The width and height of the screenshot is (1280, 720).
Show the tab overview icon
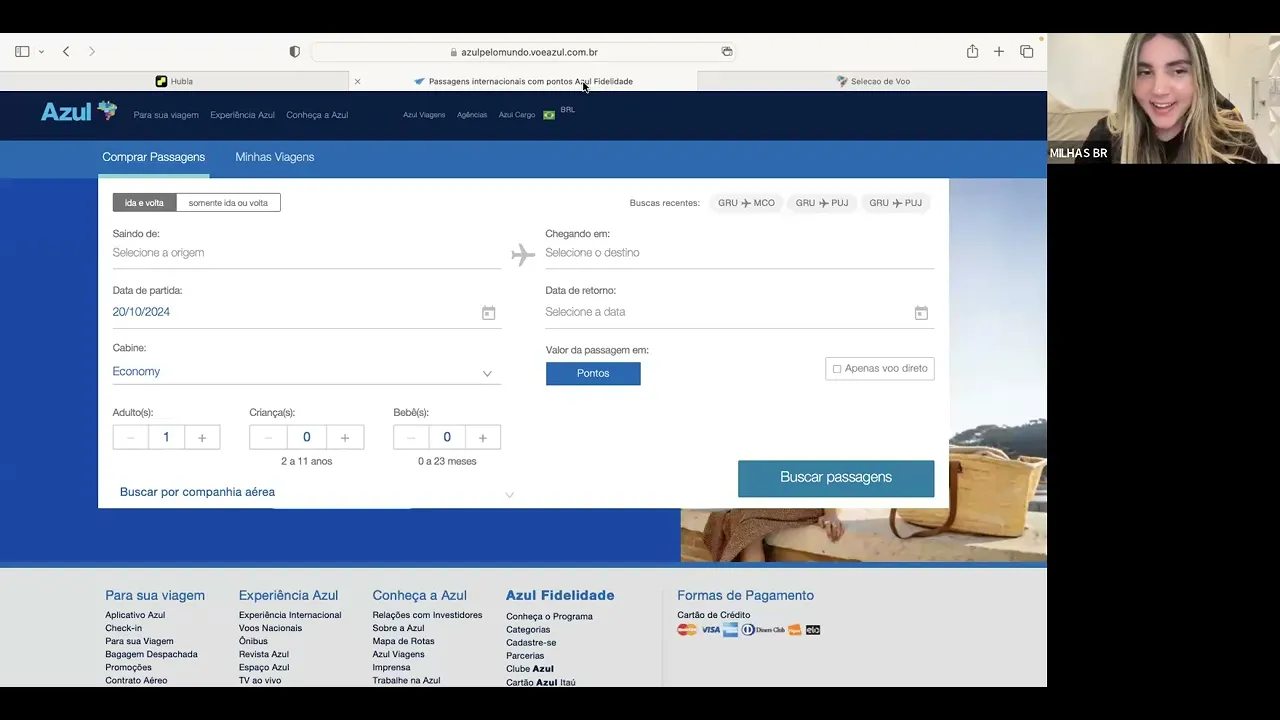[1026, 51]
